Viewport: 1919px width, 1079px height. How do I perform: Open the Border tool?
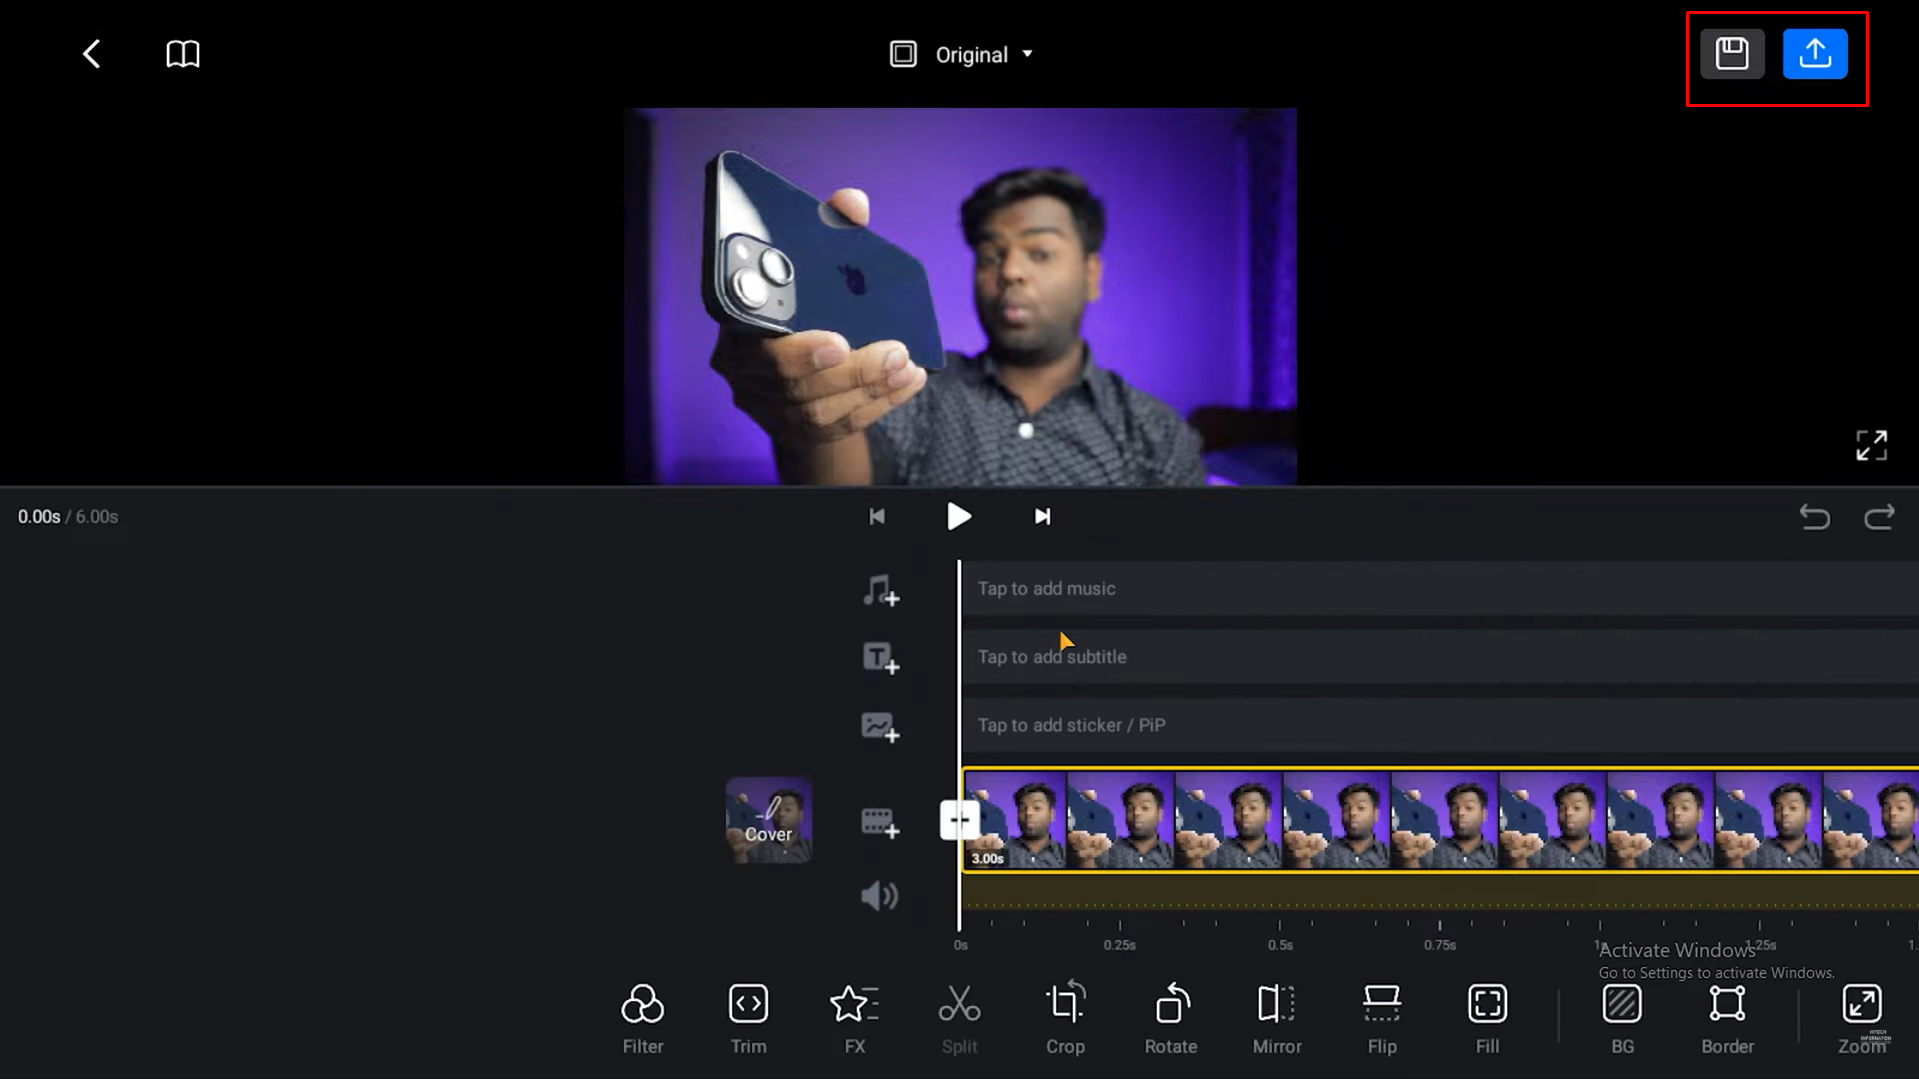(1727, 1014)
